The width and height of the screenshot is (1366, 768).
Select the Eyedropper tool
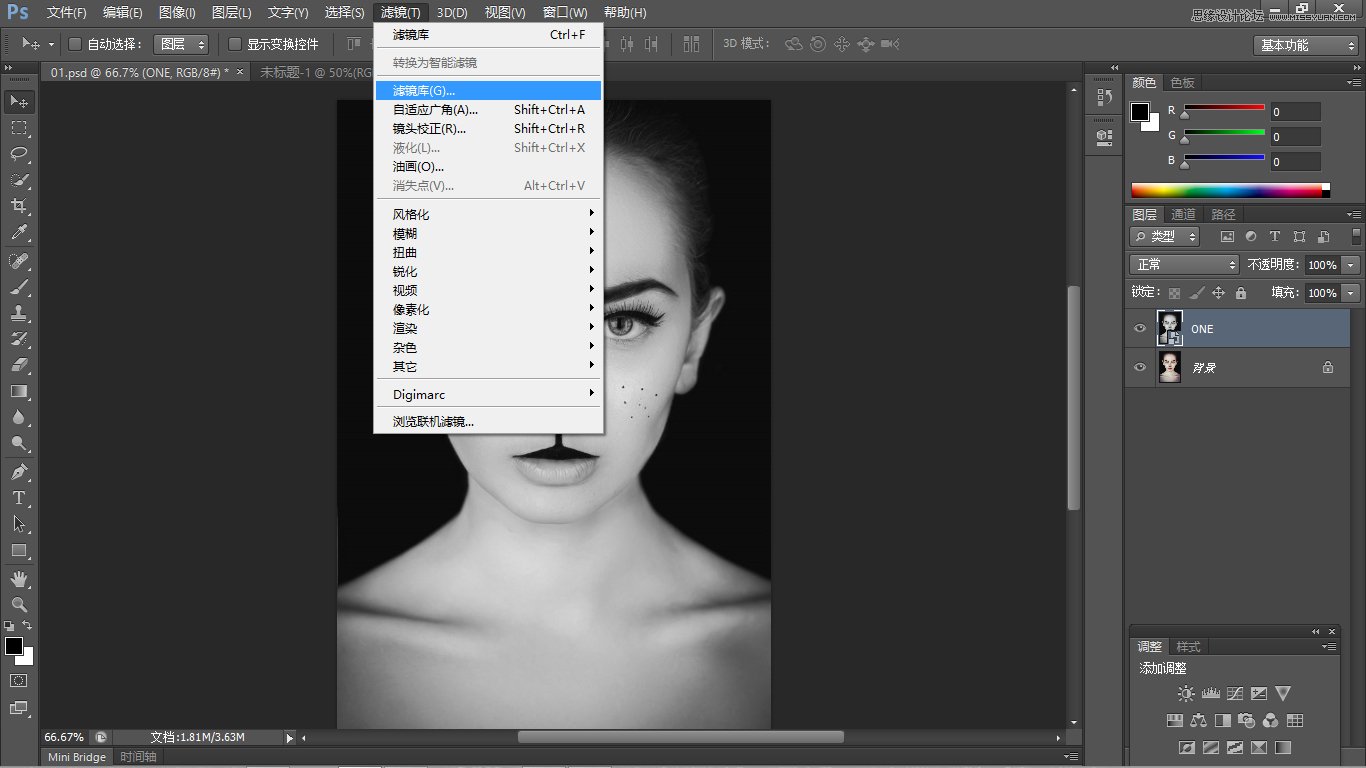(19, 233)
